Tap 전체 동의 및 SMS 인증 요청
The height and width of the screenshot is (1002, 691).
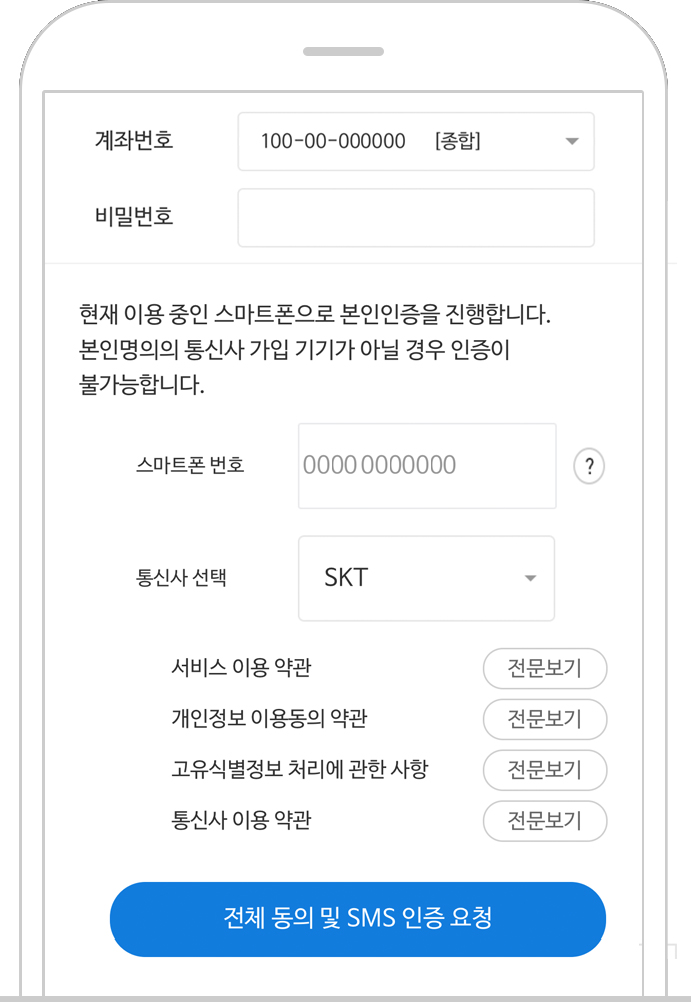[358, 919]
